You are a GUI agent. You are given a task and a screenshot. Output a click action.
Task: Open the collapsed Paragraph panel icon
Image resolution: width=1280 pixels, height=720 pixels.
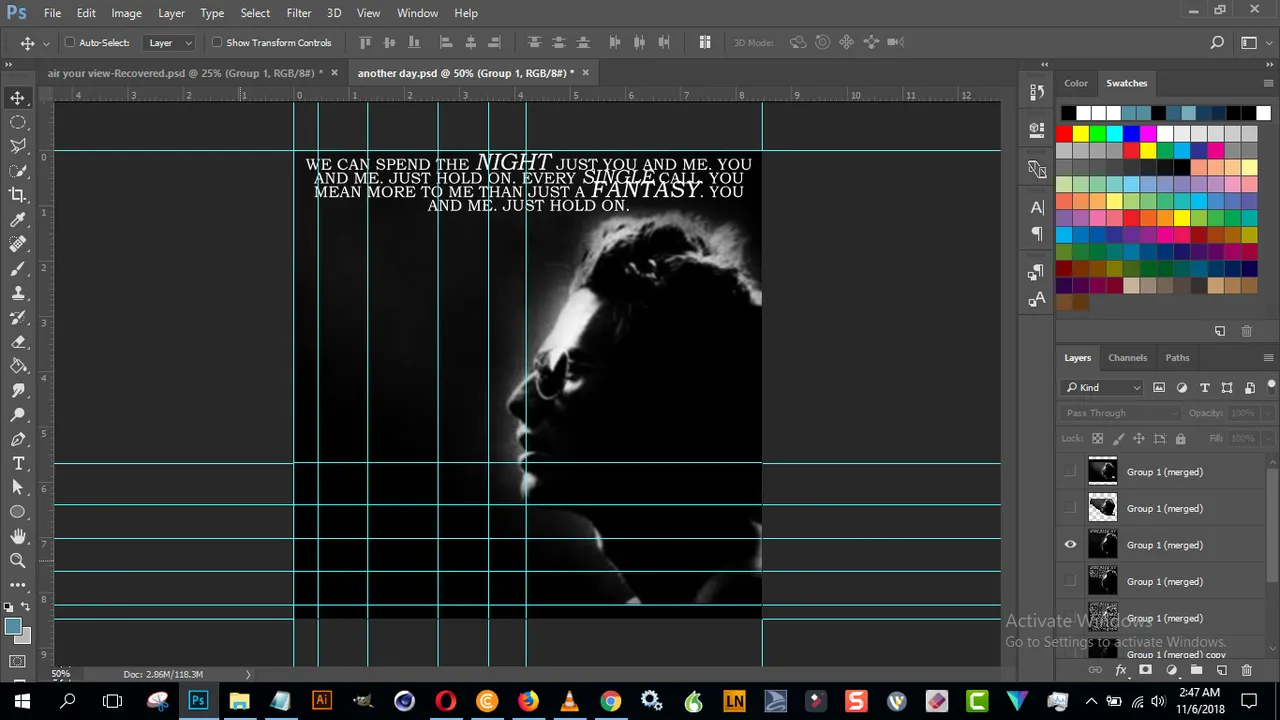coord(1037,233)
